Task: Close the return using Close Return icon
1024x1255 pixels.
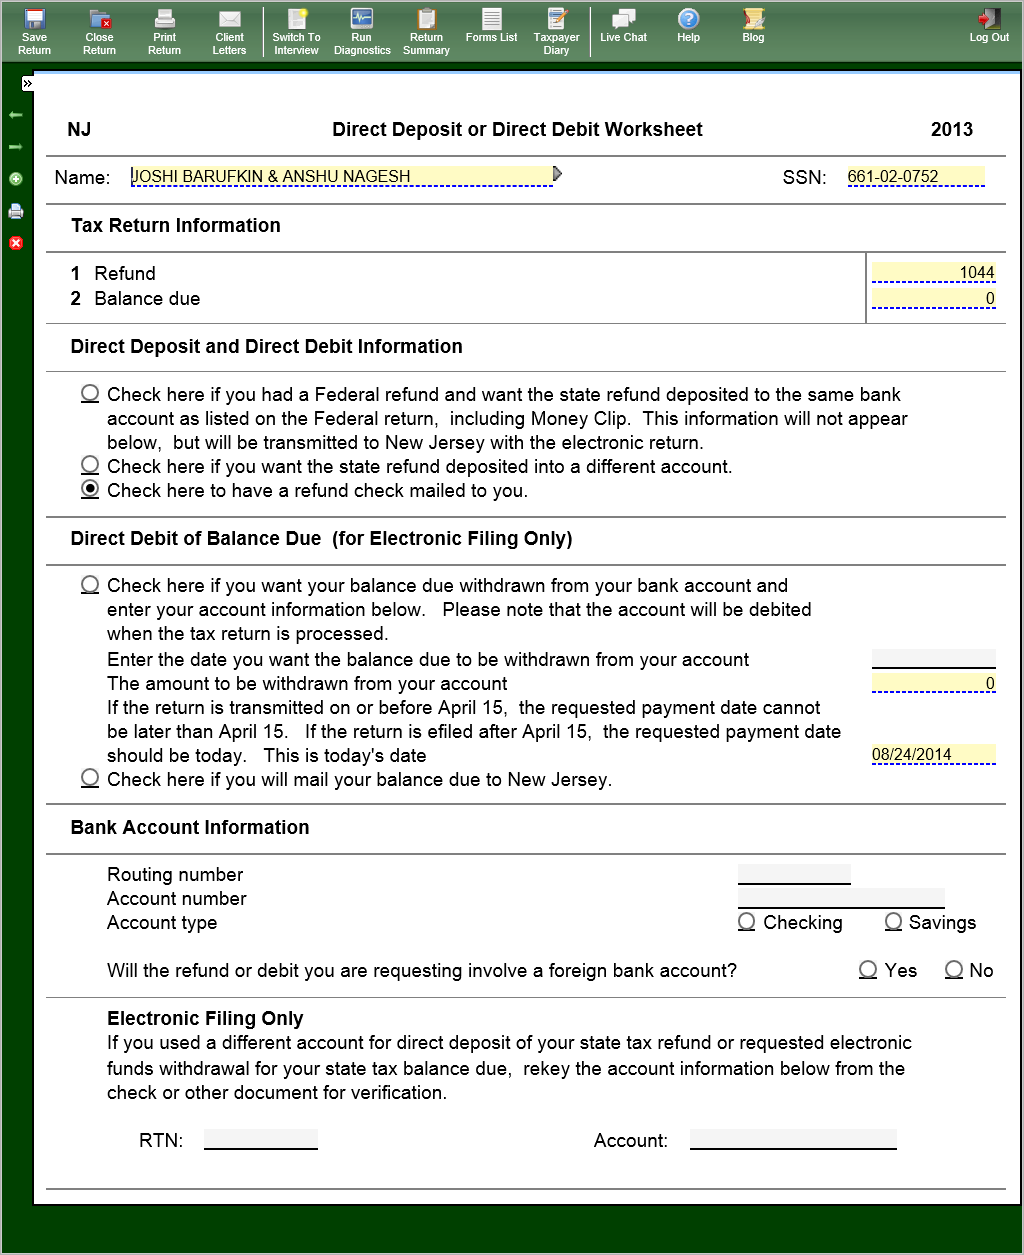Action: 99,31
